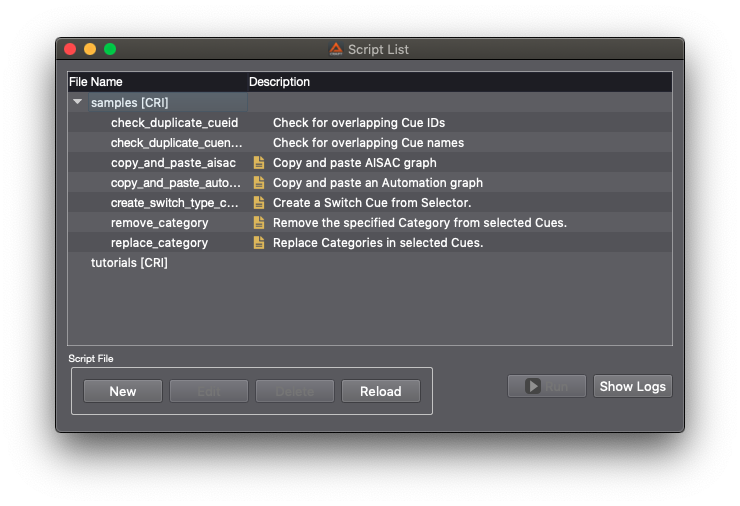
Task: Click the document icon beside remove_category
Action: pyautogui.click(x=259, y=223)
